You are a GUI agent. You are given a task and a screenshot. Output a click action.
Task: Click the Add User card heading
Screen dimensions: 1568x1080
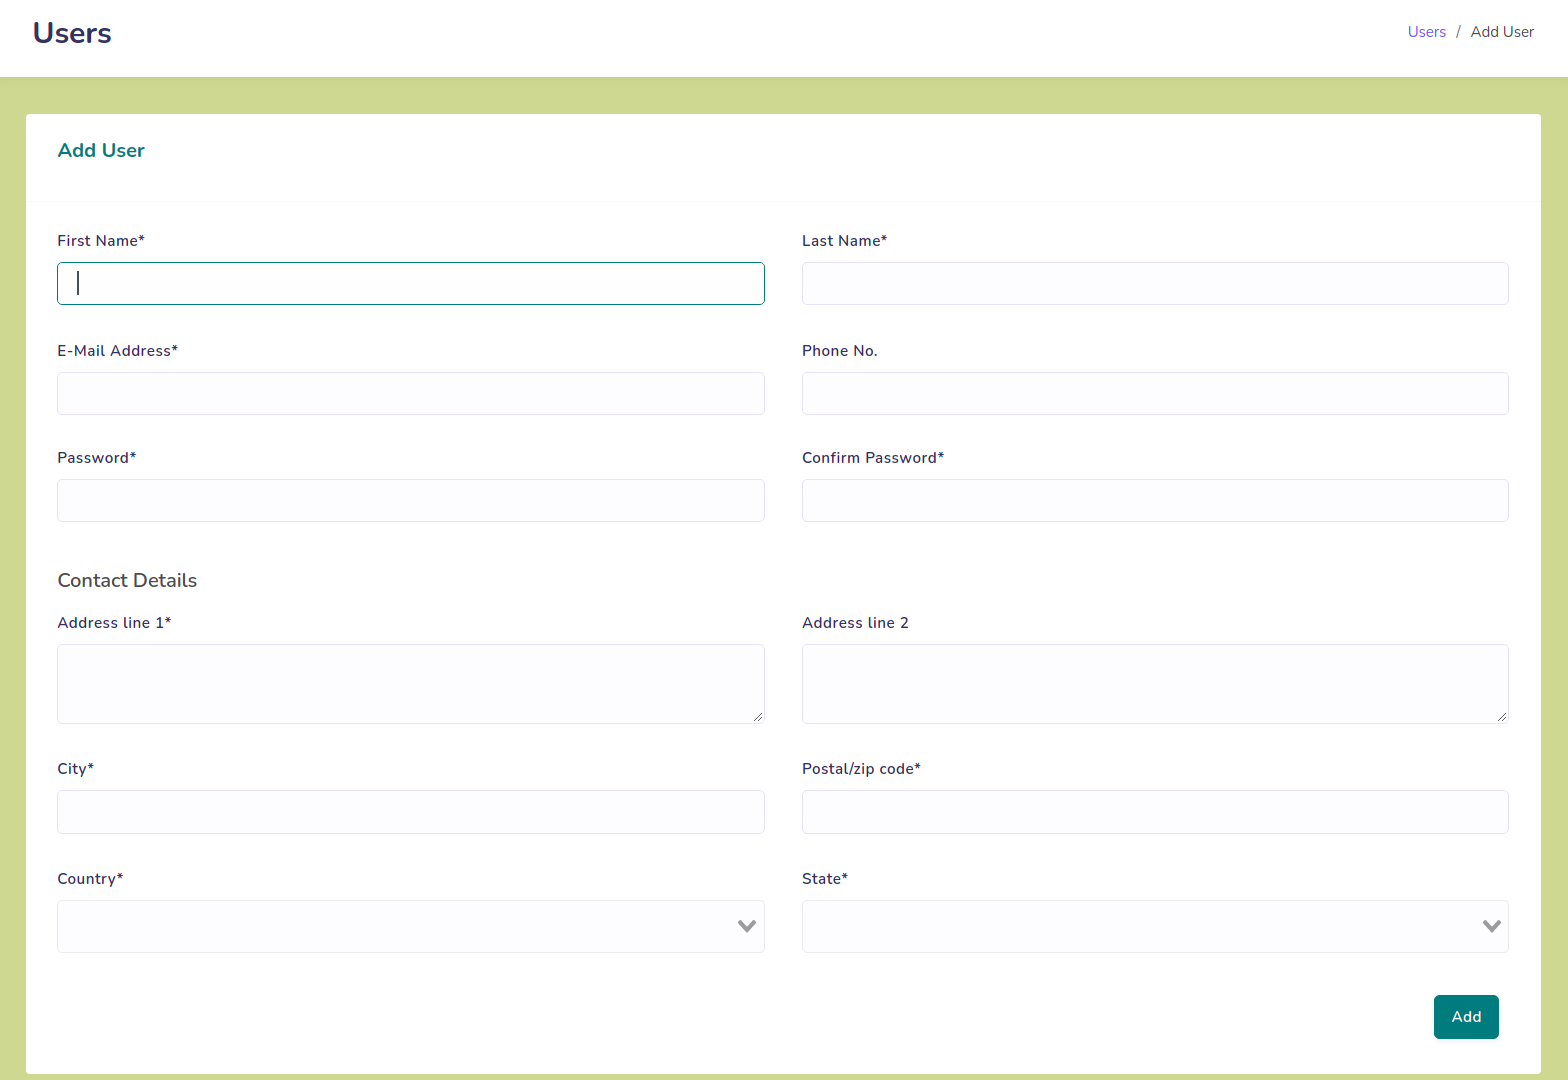click(x=101, y=151)
